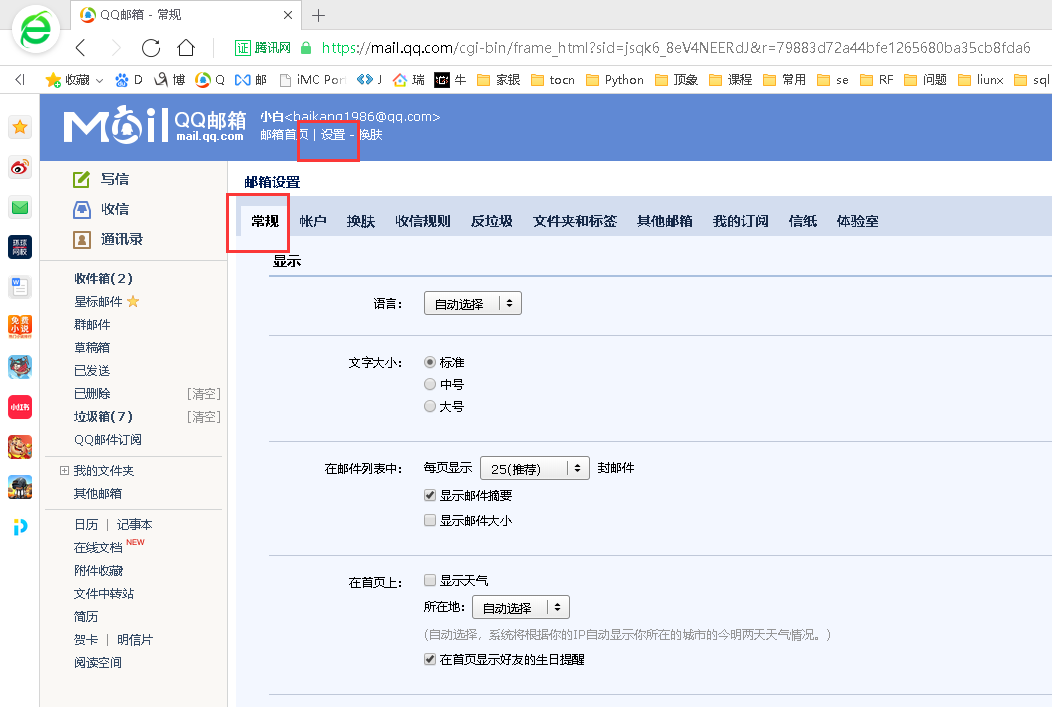
Task: Open the 小红书 sidebar app
Action: 20,406
